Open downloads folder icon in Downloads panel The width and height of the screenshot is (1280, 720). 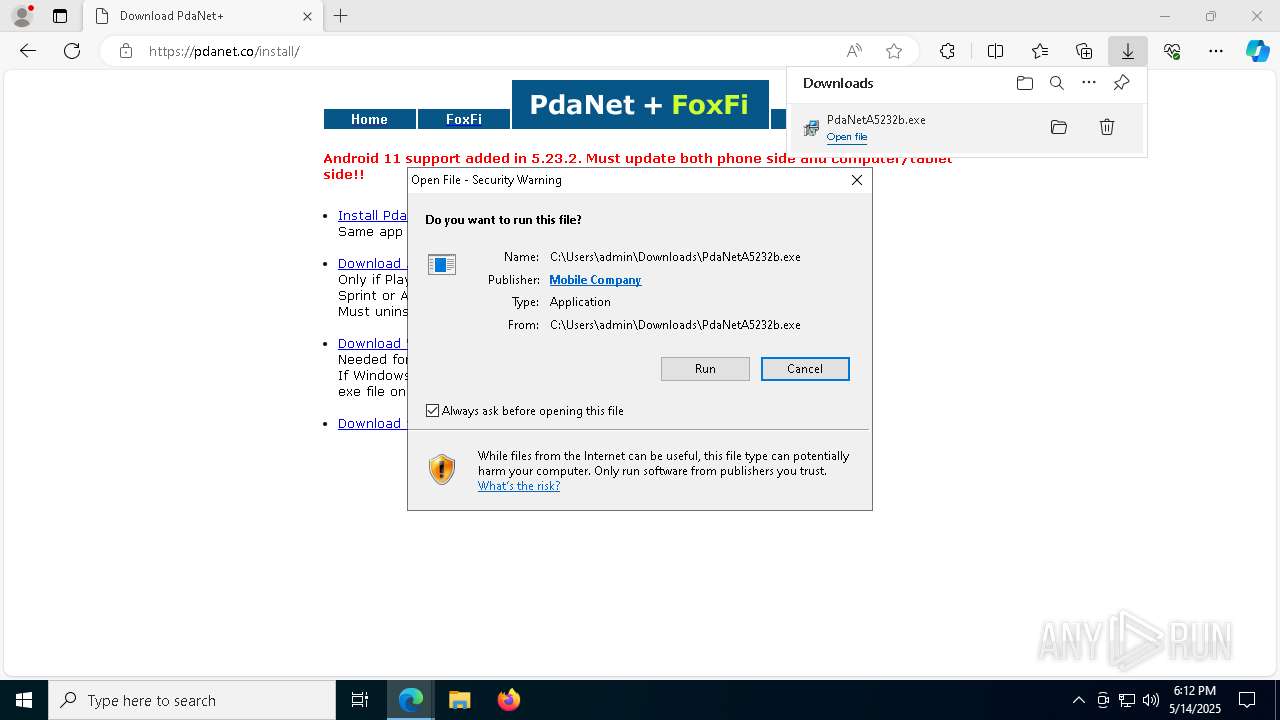coord(1024,83)
